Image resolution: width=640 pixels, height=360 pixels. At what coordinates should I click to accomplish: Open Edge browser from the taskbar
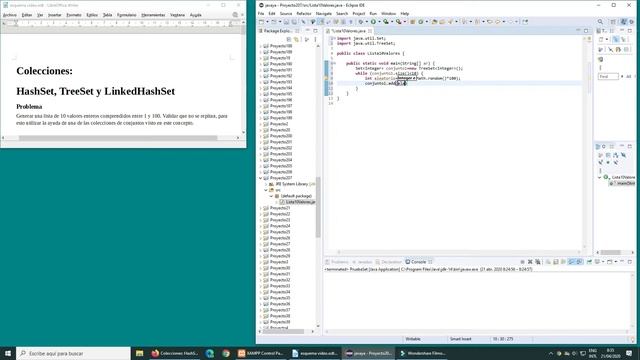click(x=210, y=353)
